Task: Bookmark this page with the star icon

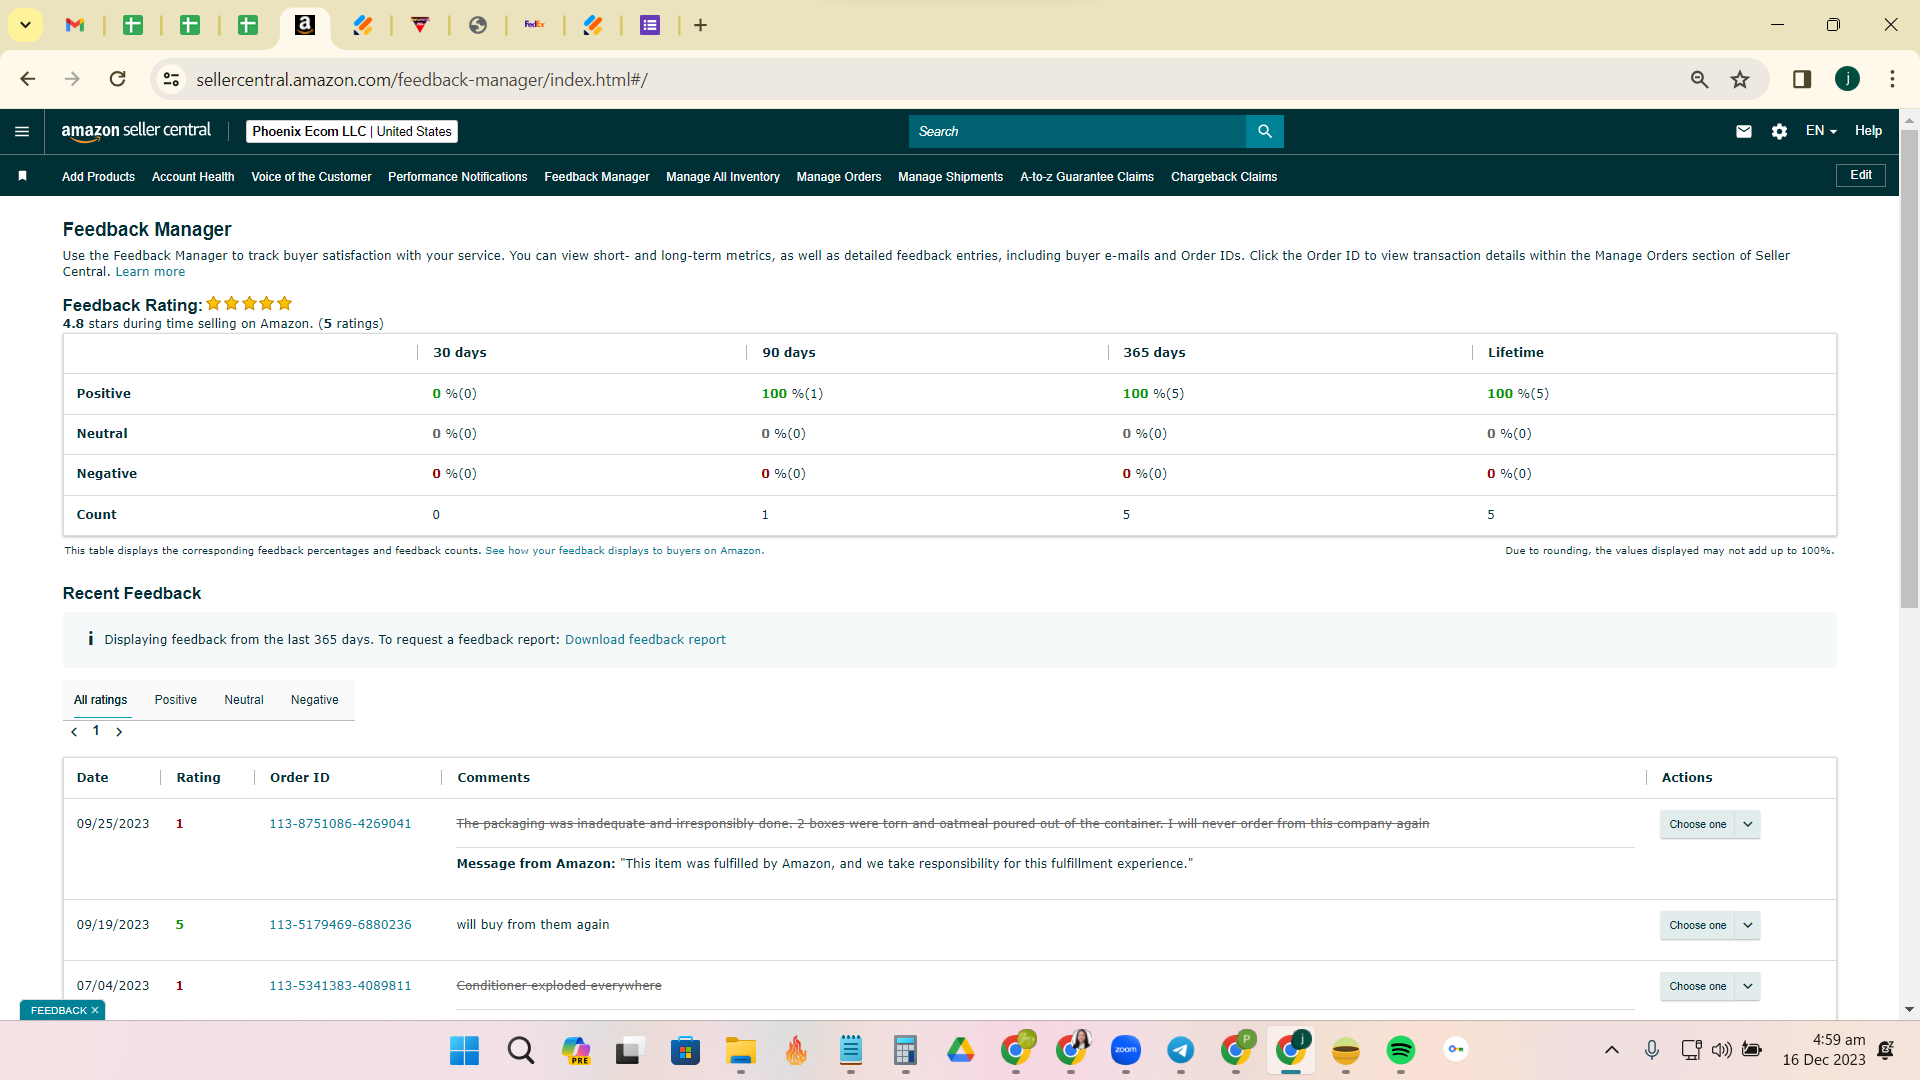Action: click(x=1740, y=79)
